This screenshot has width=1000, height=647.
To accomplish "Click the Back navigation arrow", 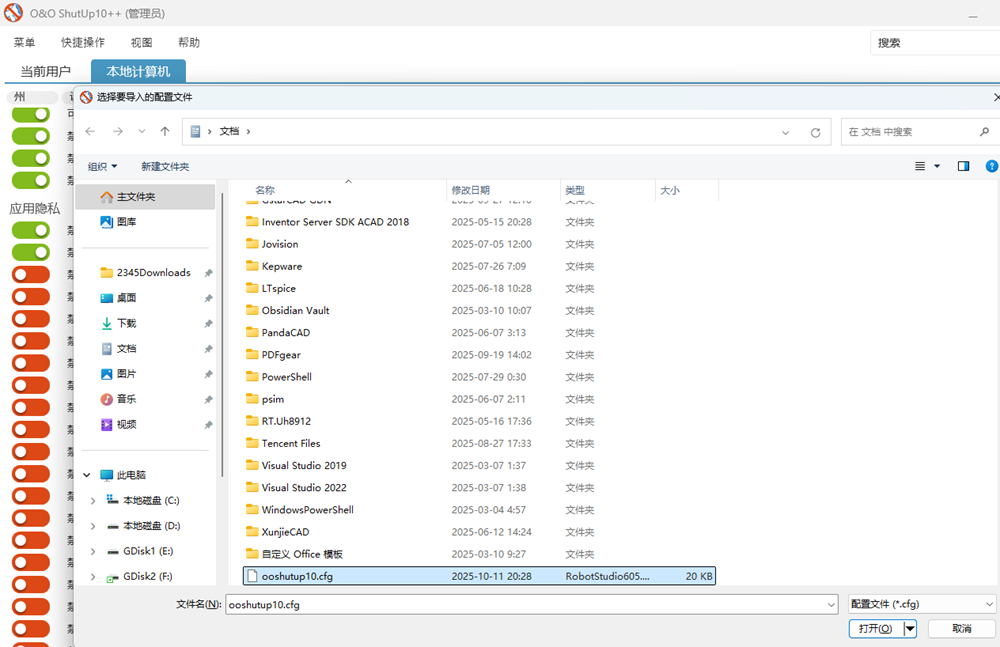I will click(90, 132).
